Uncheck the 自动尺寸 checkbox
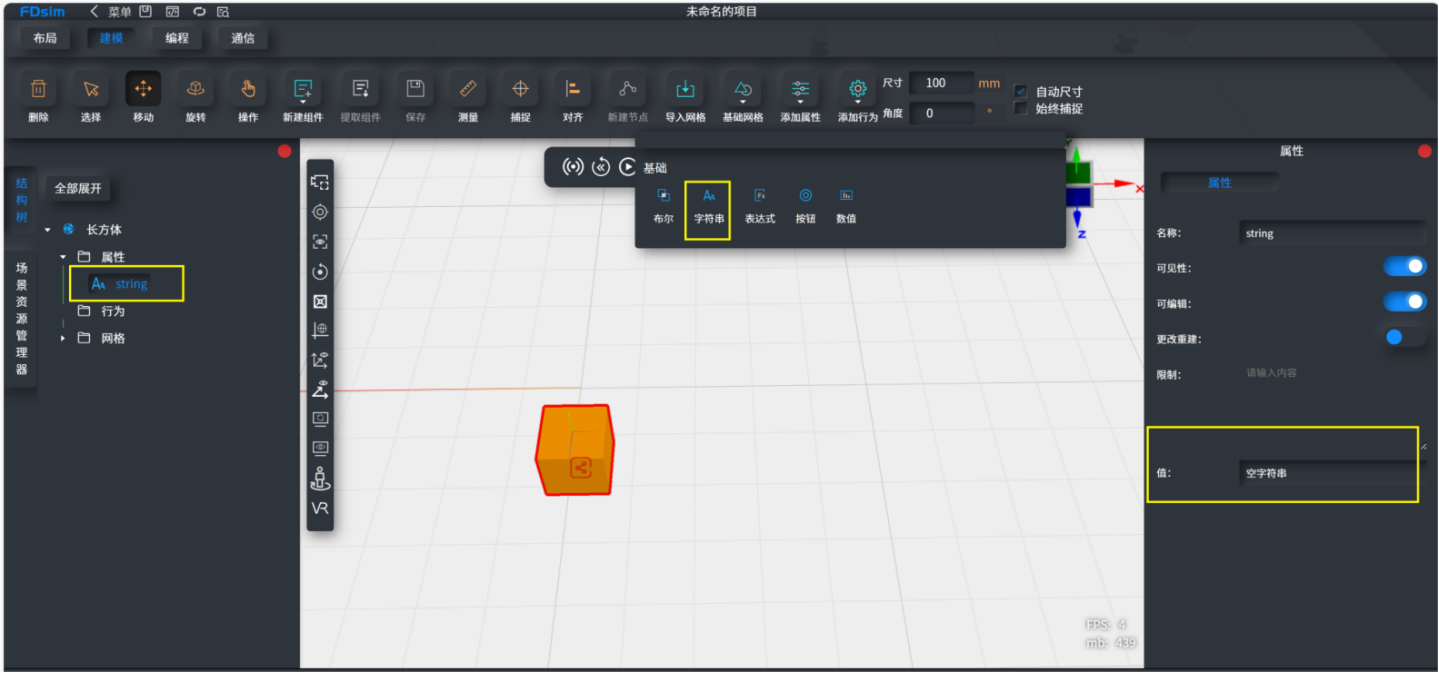The image size is (1439, 673). point(1021,91)
